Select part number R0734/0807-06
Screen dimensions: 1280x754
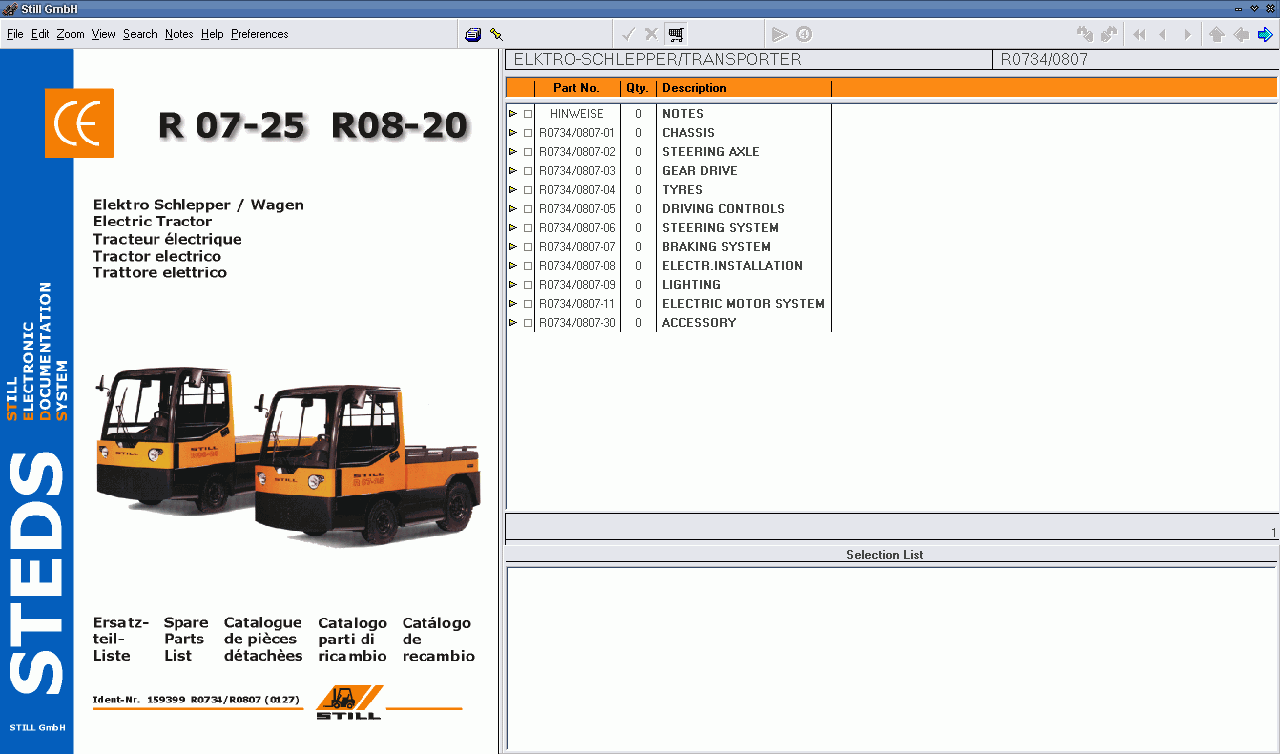pos(577,228)
